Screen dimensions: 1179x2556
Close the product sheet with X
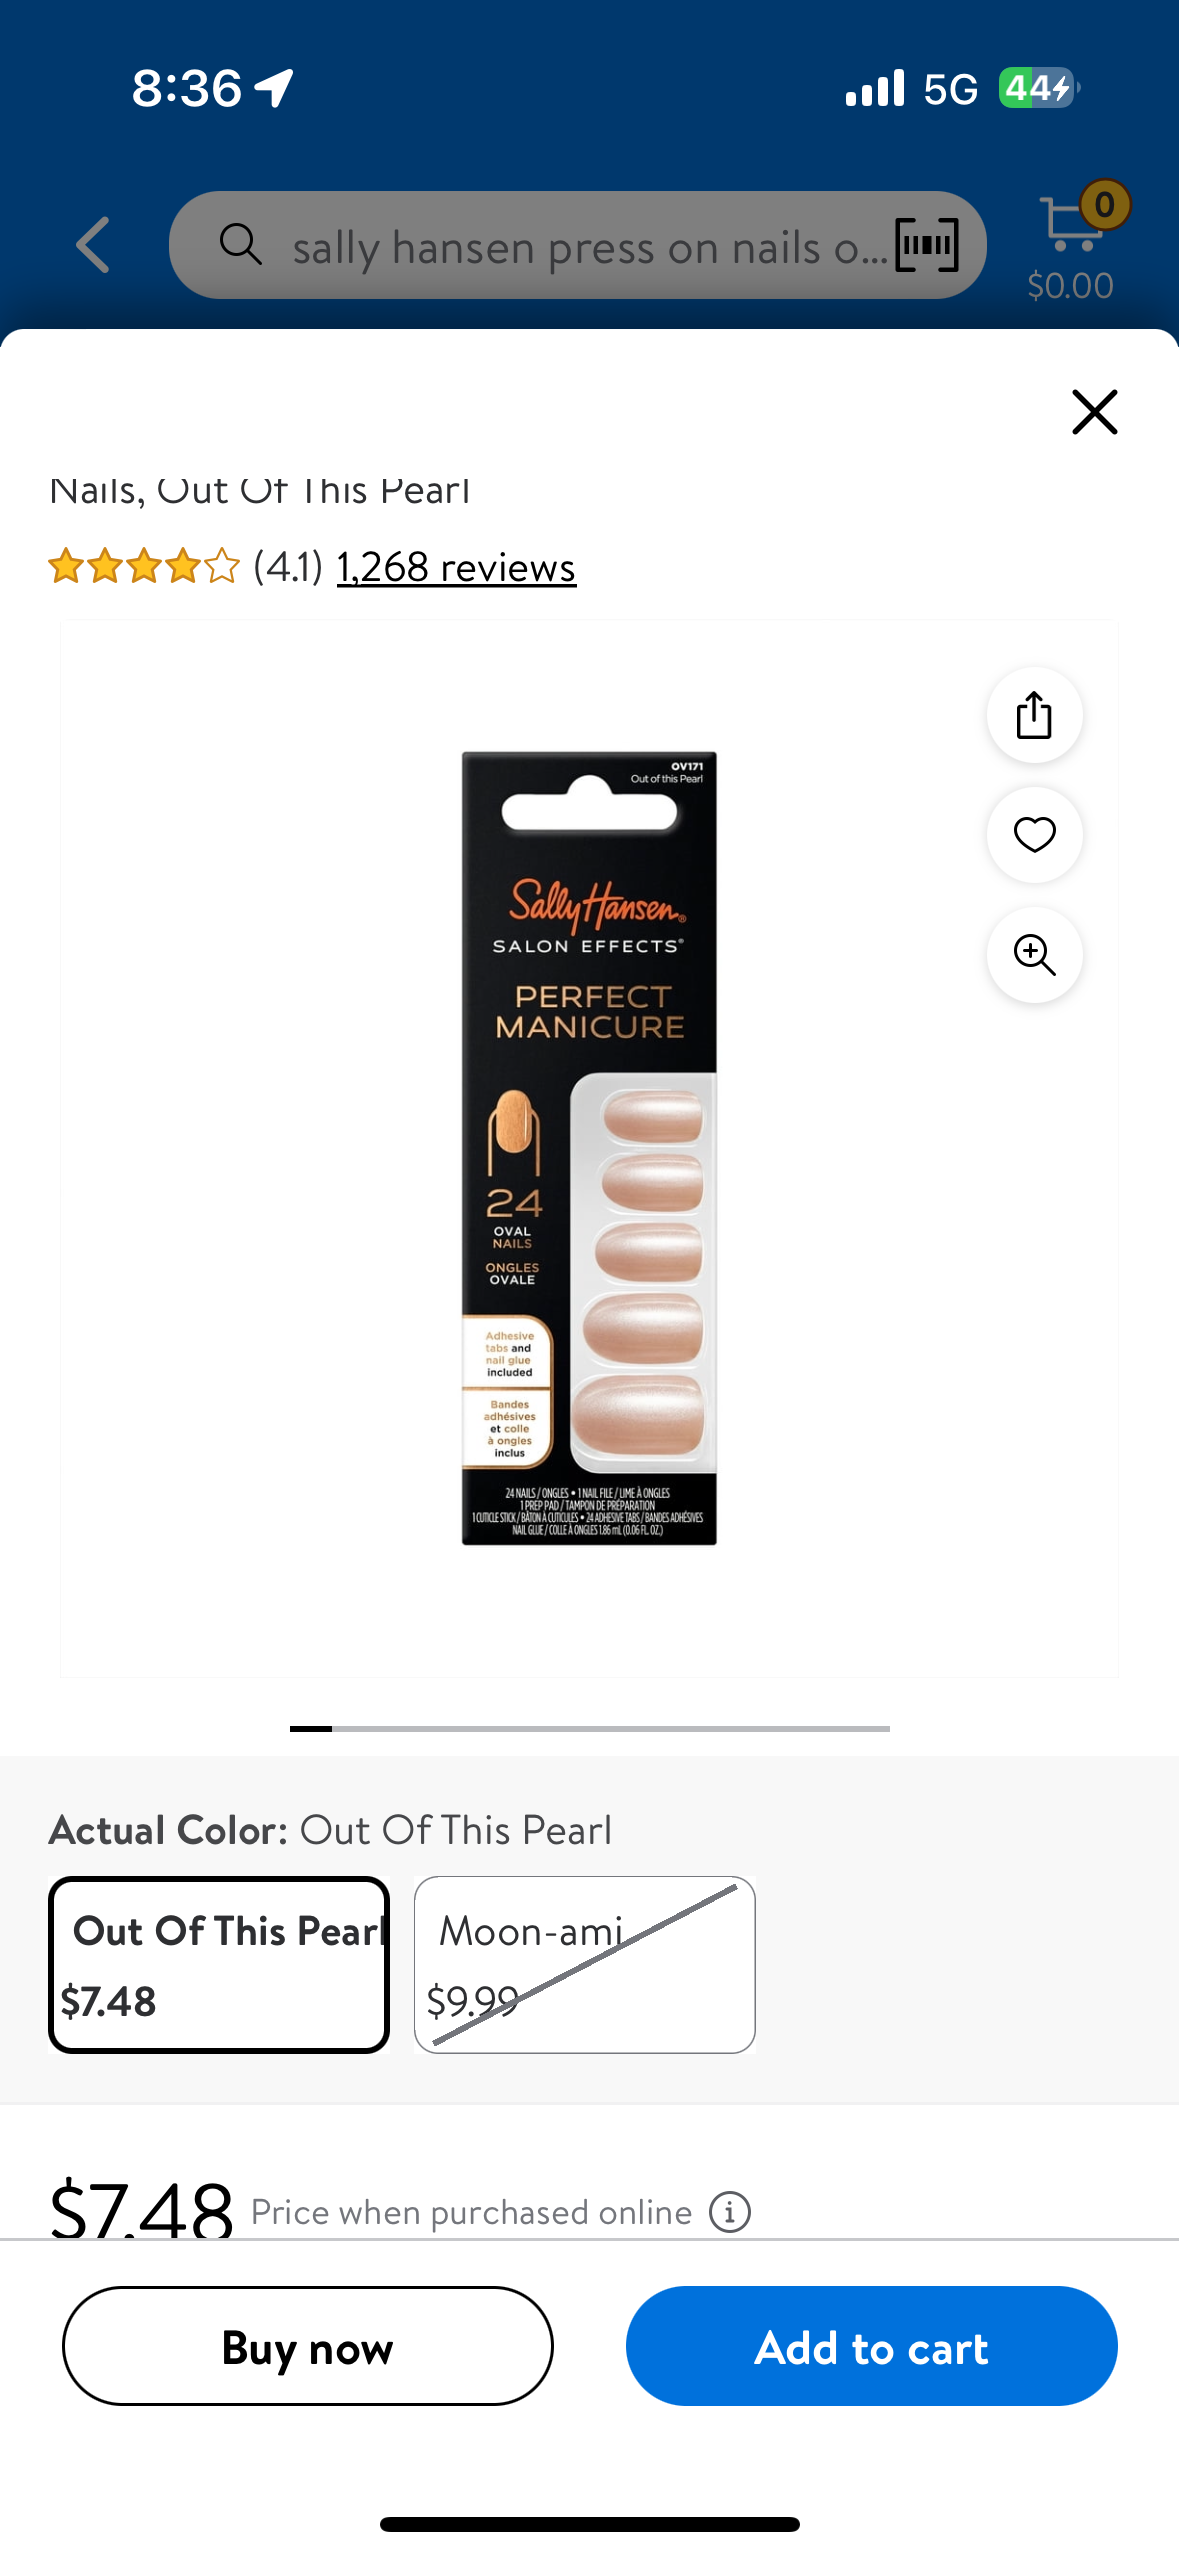click(x=1094, y=412)
